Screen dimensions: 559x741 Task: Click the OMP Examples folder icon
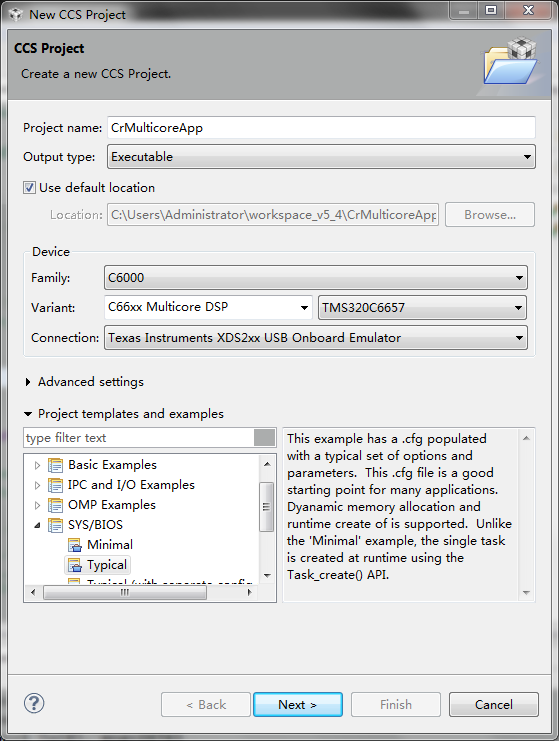click(55, 505)
